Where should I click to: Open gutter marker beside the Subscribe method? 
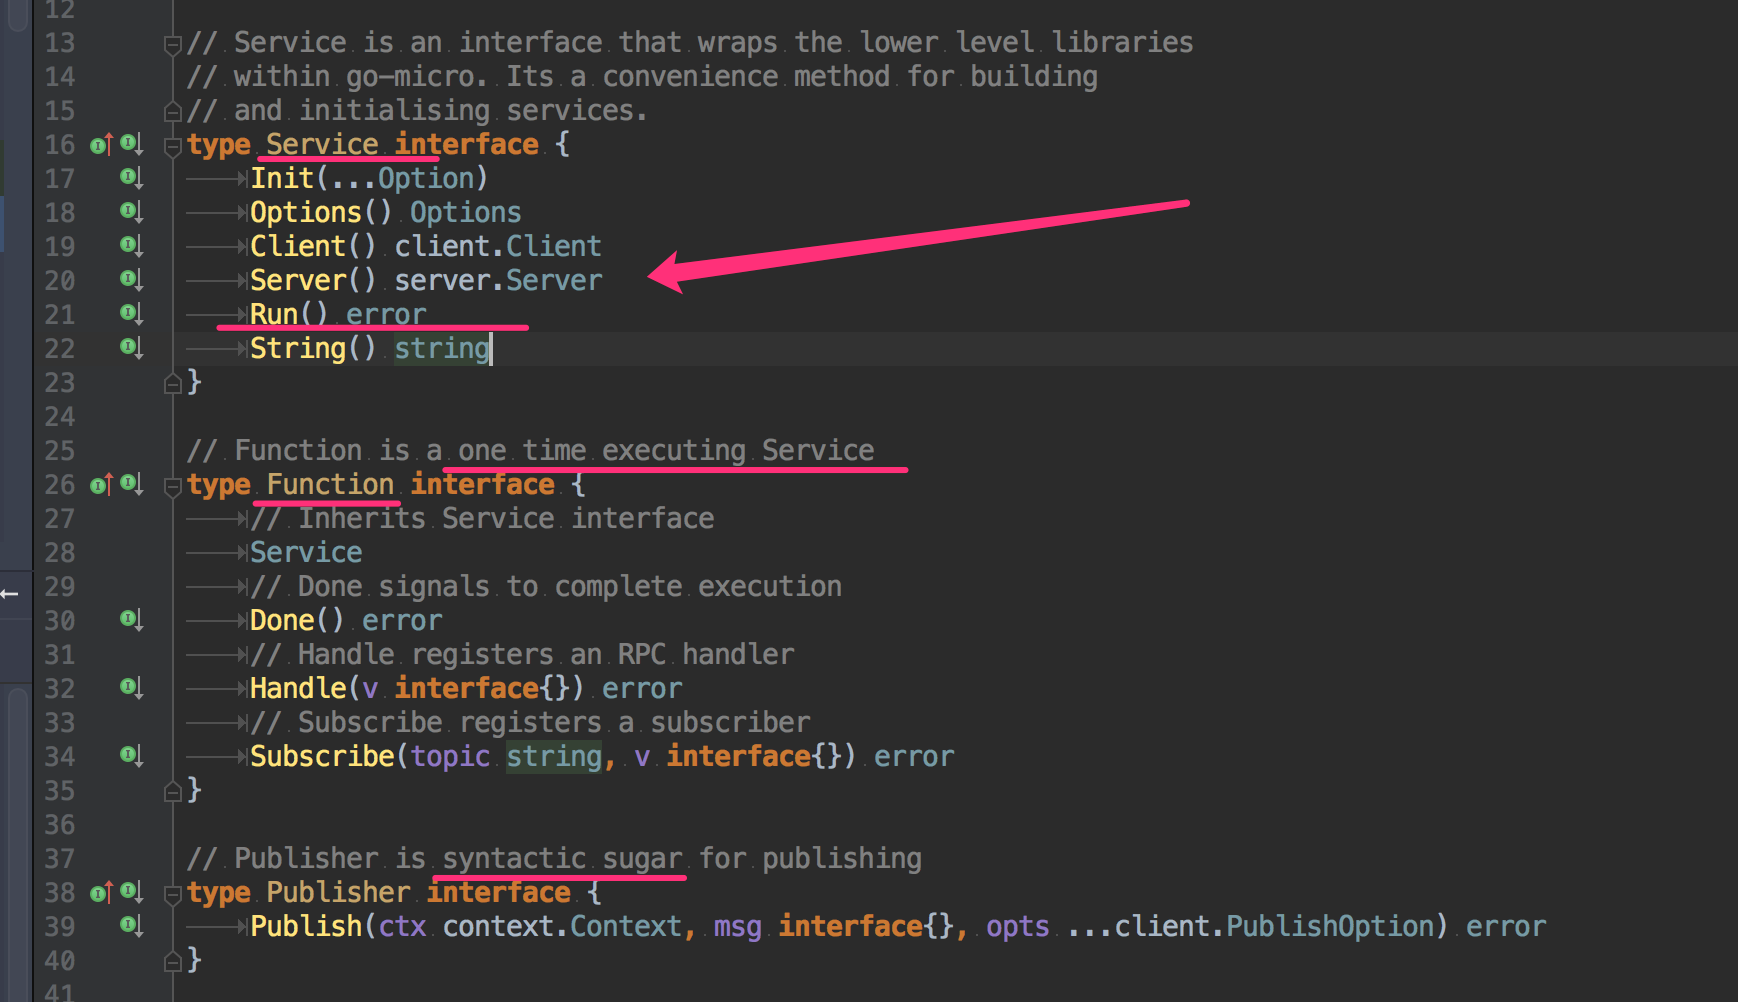(132, 757)
